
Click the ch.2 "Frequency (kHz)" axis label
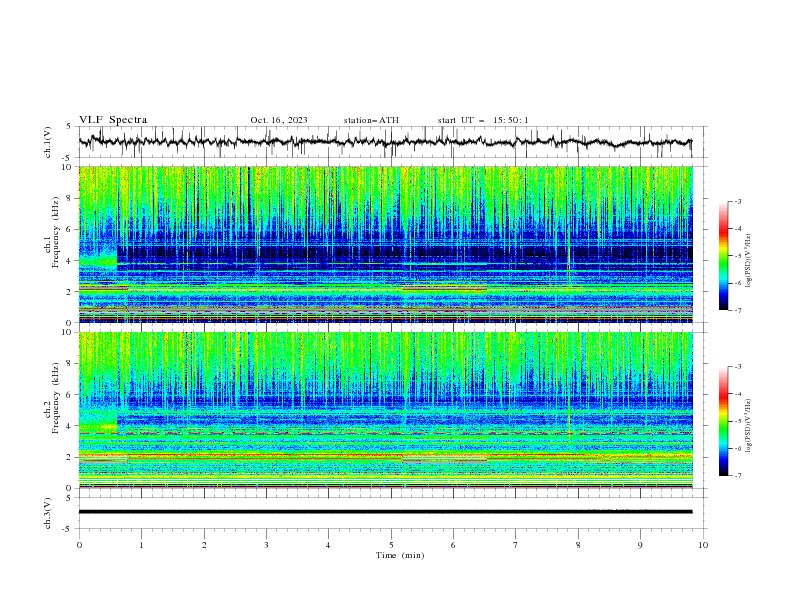(x=56, y=398)
